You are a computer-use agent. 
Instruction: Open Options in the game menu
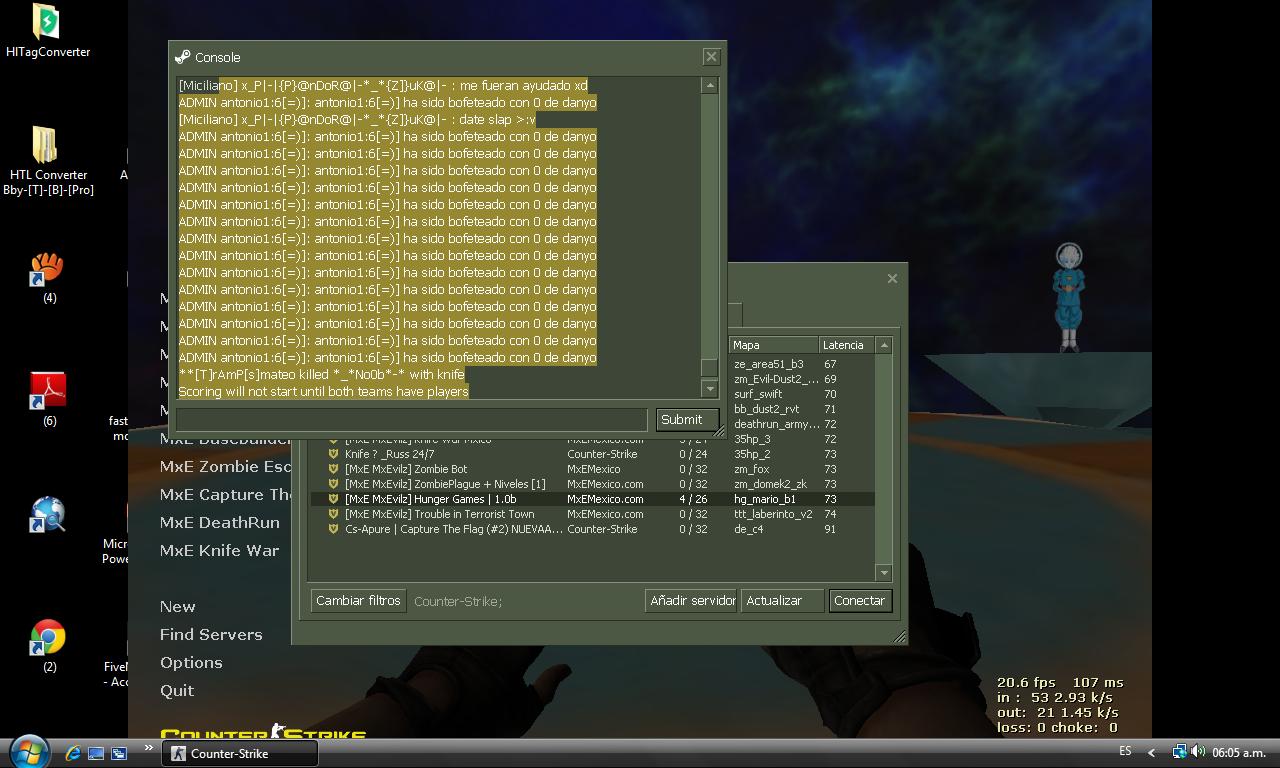click(191, 662)
